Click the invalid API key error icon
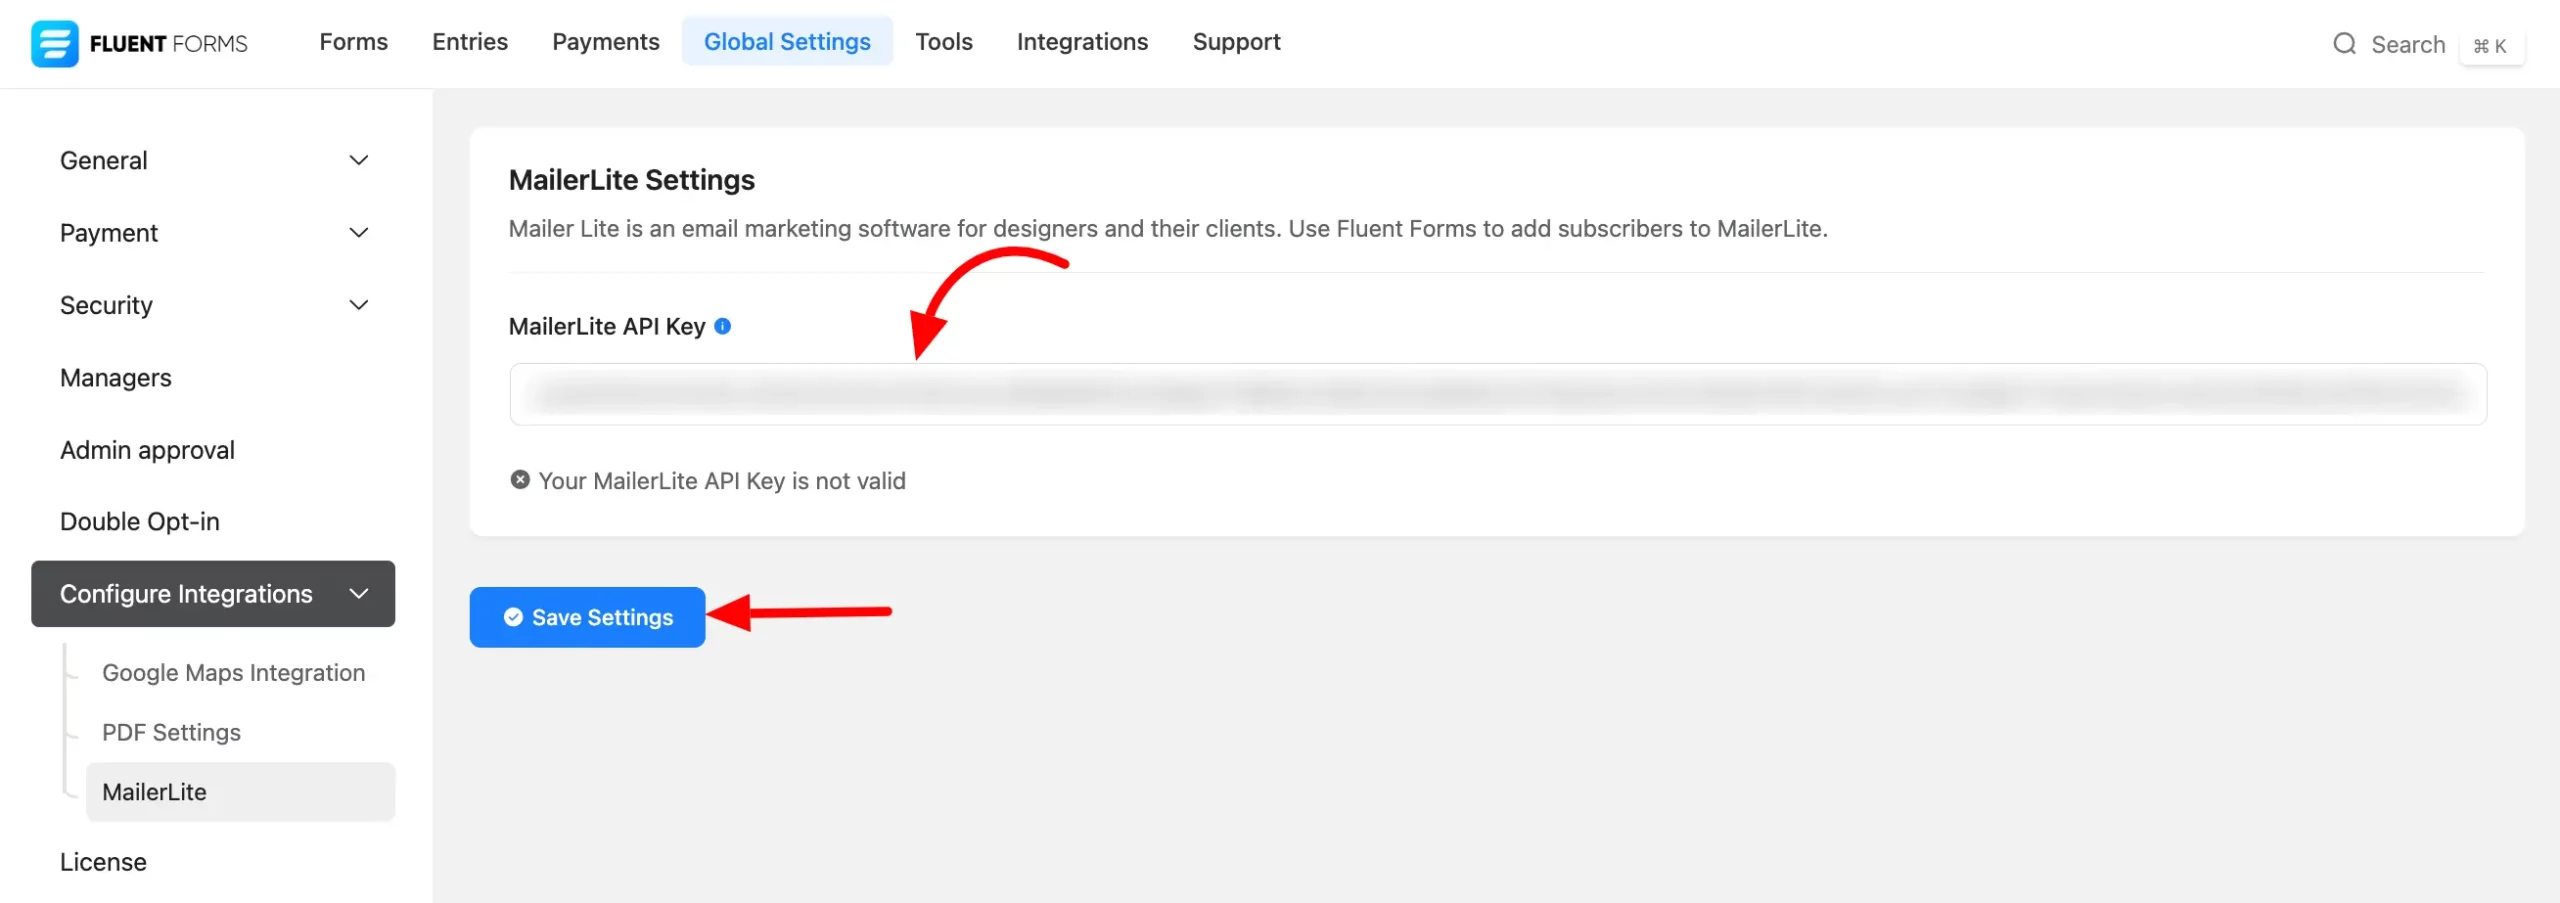Image resolution: width=2560 pixels, height=903 pixels. tap(519, 480)
